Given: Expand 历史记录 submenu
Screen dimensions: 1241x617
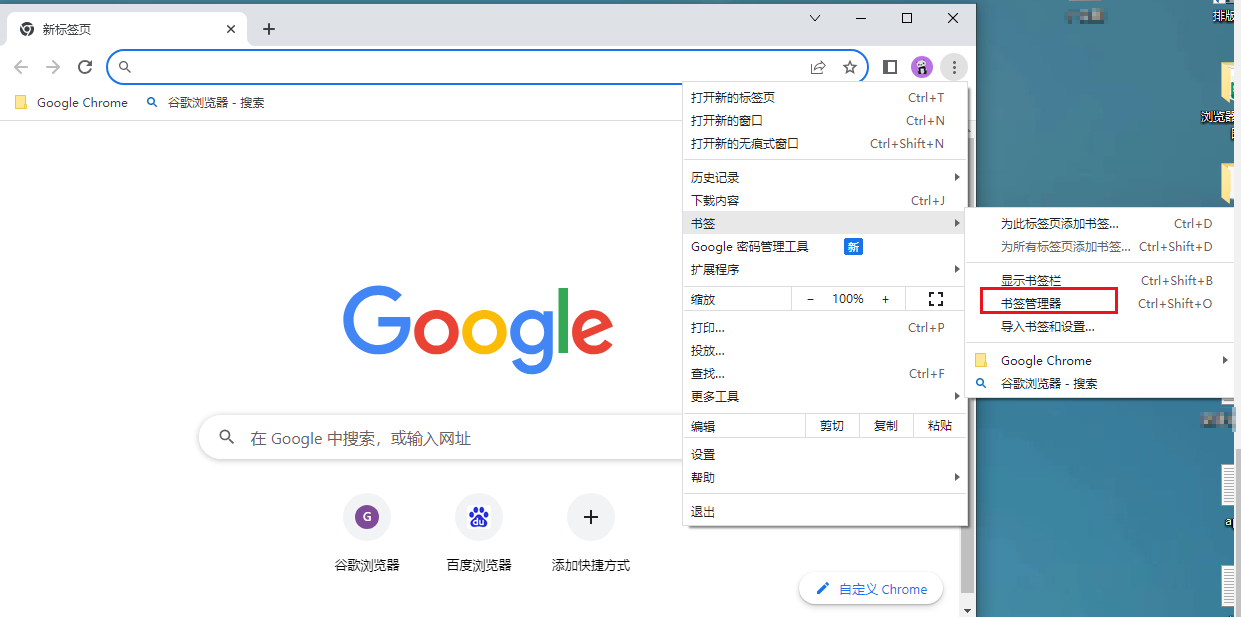Looking at the screenshot, I should [x=825, y=177].
